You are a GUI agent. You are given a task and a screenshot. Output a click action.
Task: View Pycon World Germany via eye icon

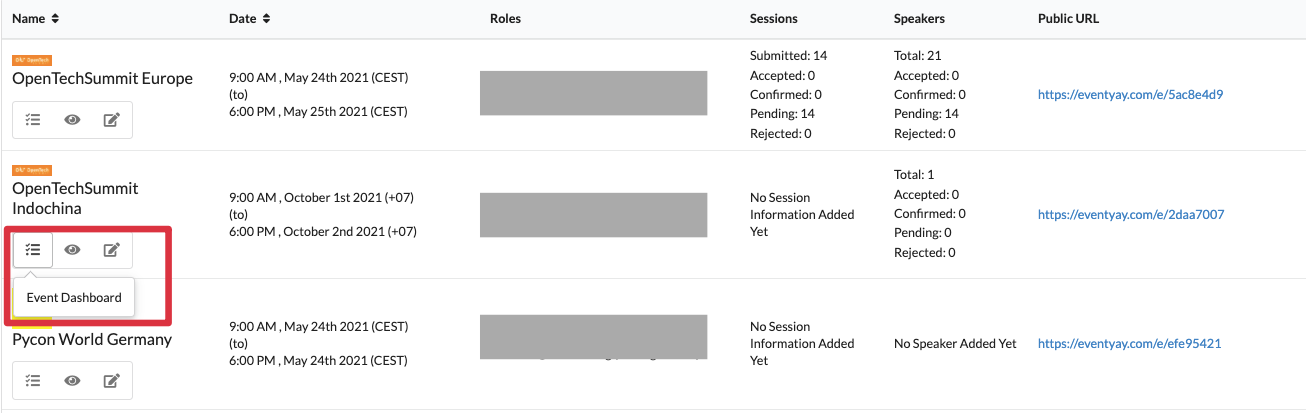coord(72,380)
